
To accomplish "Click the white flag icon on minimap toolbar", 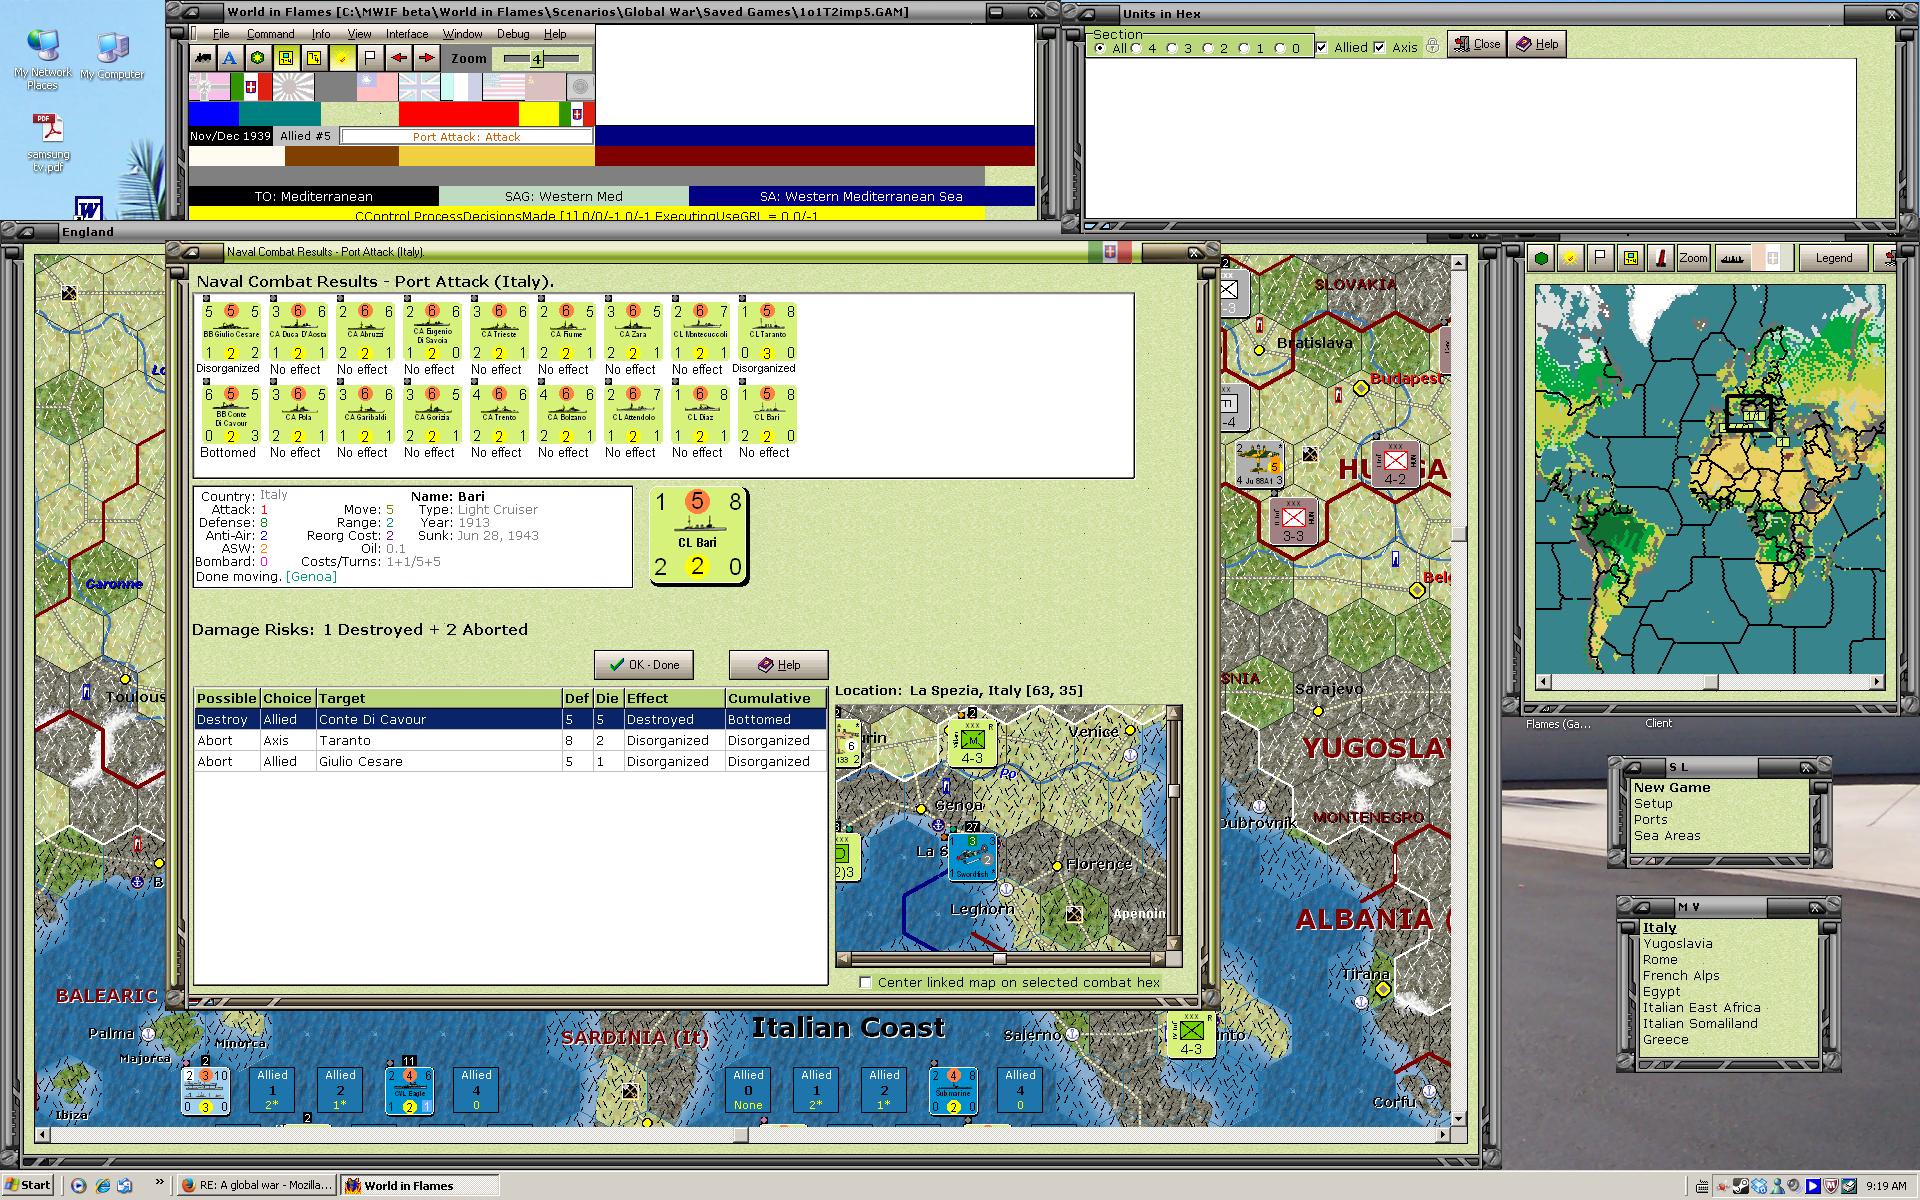I will 1601,258.
